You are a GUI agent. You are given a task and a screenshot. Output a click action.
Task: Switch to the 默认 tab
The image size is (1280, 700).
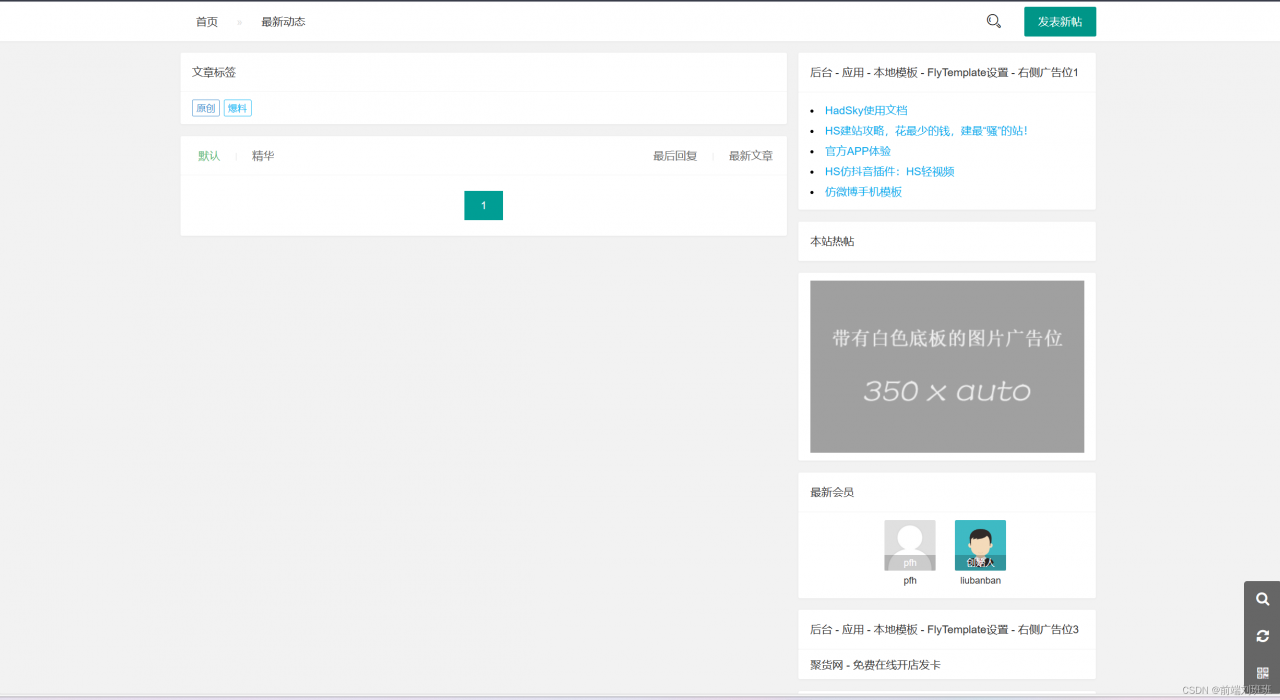[x=209, y=155]
